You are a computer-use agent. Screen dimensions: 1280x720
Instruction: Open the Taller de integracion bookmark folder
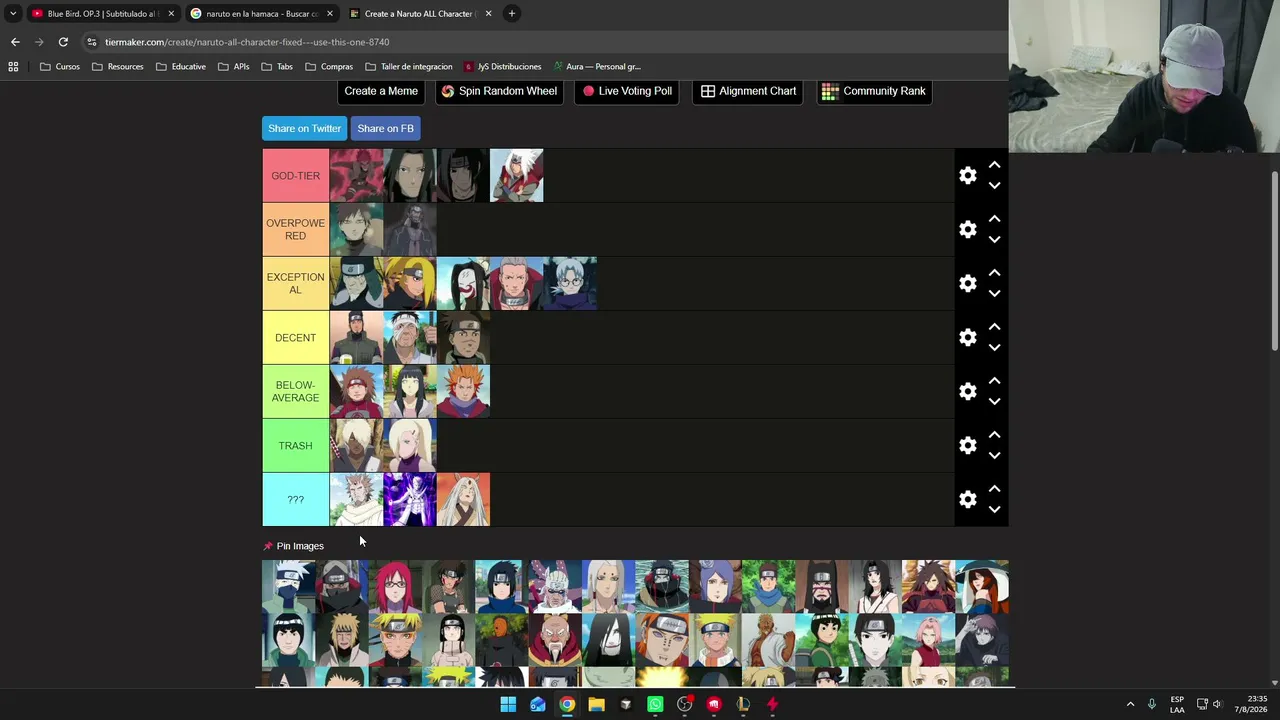pos(409,67)
